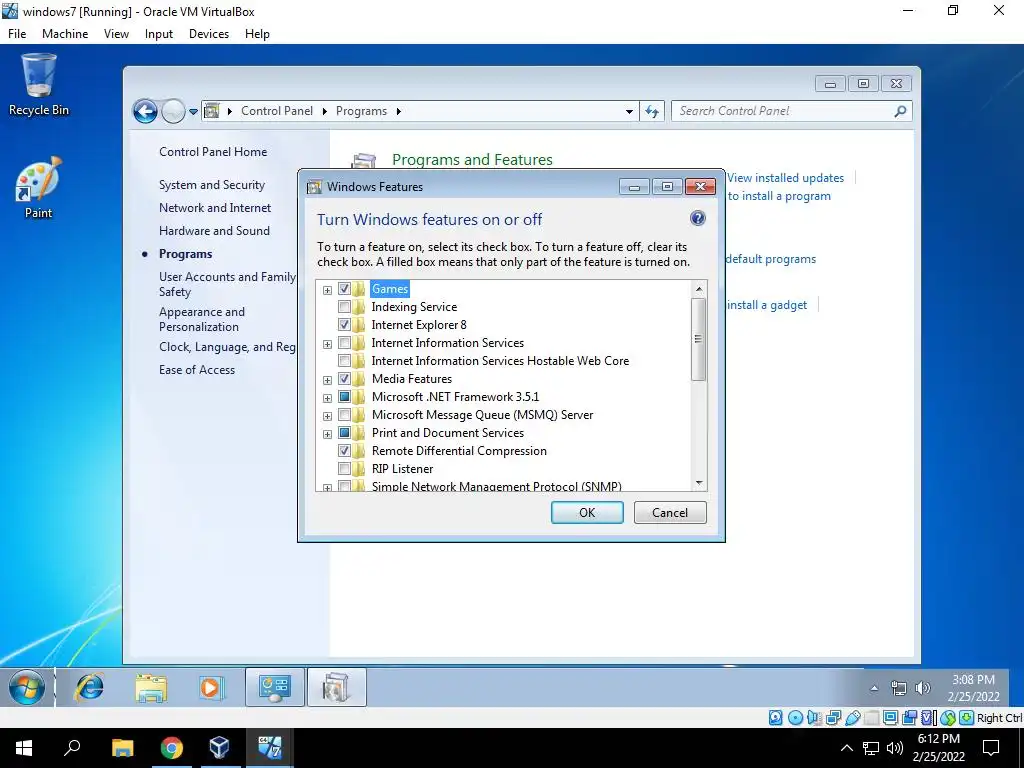Launch Chrome from host taskbar
This screenshot has height=768, width=1024.
(x=171, y=748)
